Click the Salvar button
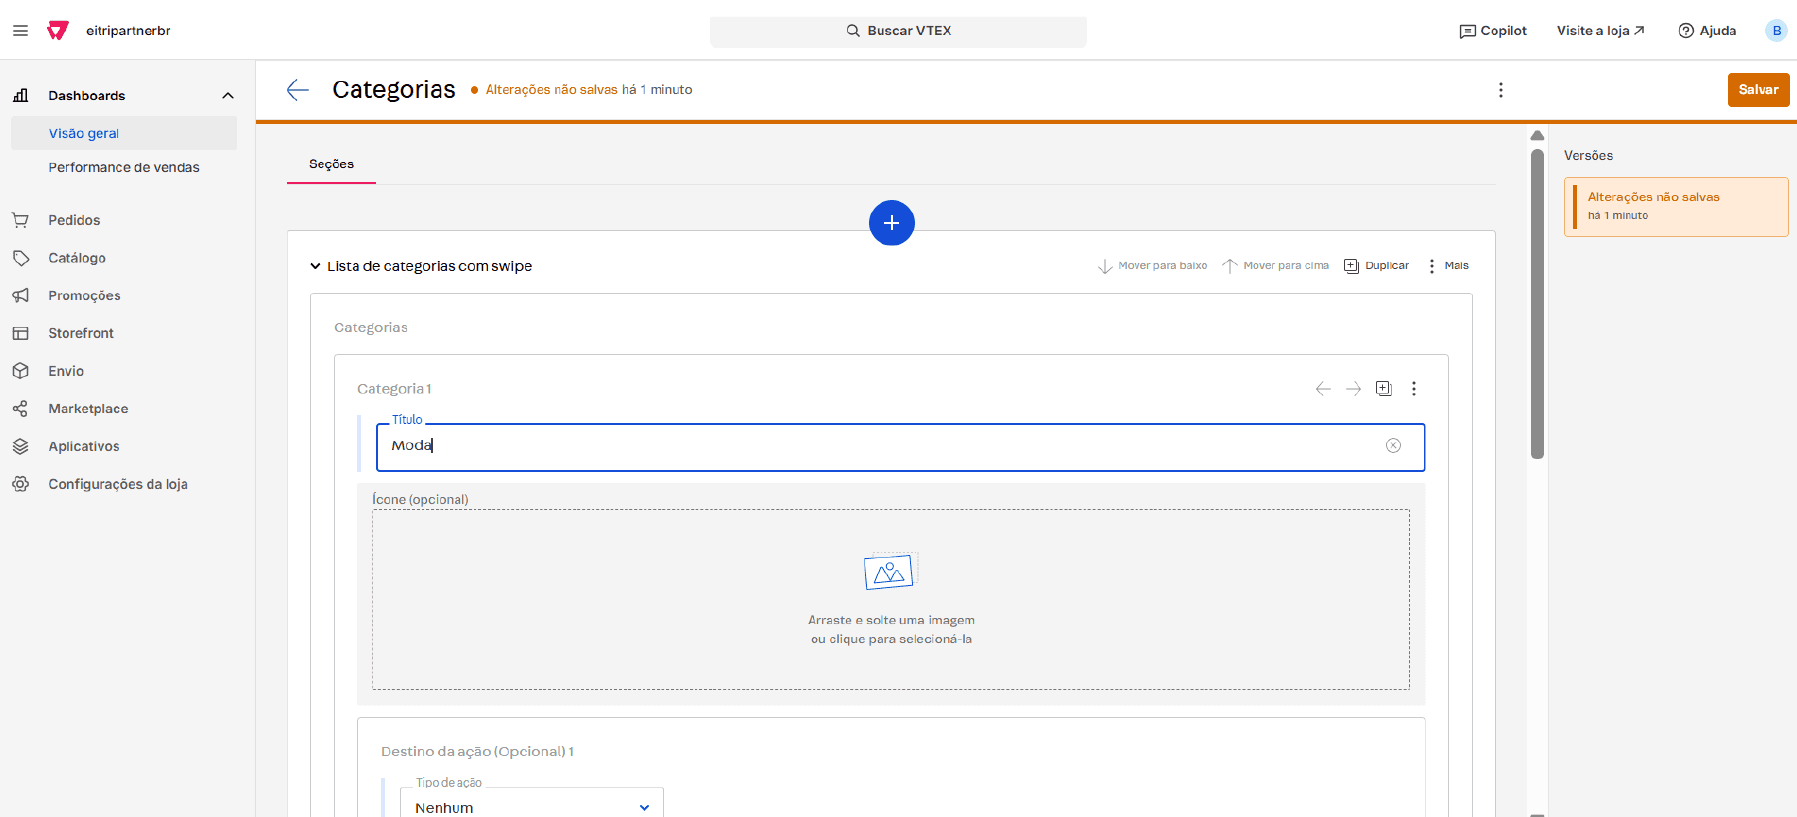 tap(1758, 90)
